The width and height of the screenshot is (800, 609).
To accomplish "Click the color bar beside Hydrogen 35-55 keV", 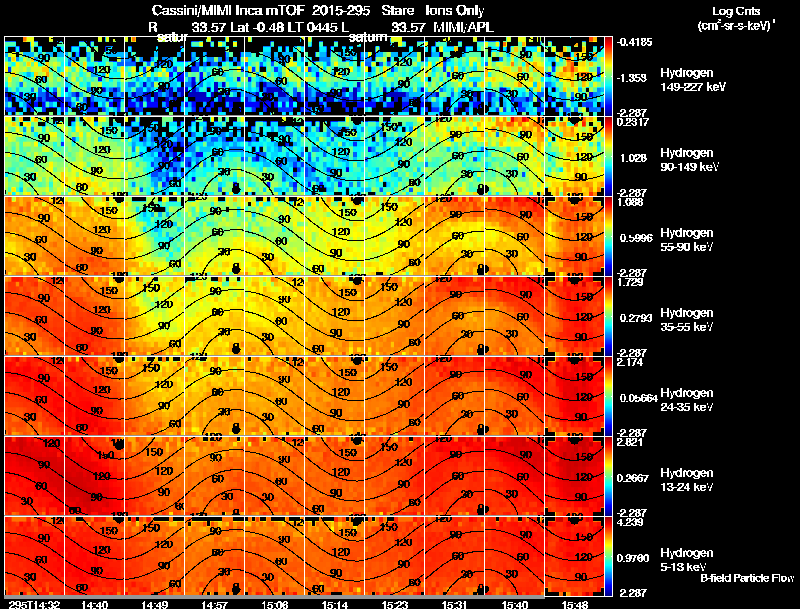I will tap(608, 316).
